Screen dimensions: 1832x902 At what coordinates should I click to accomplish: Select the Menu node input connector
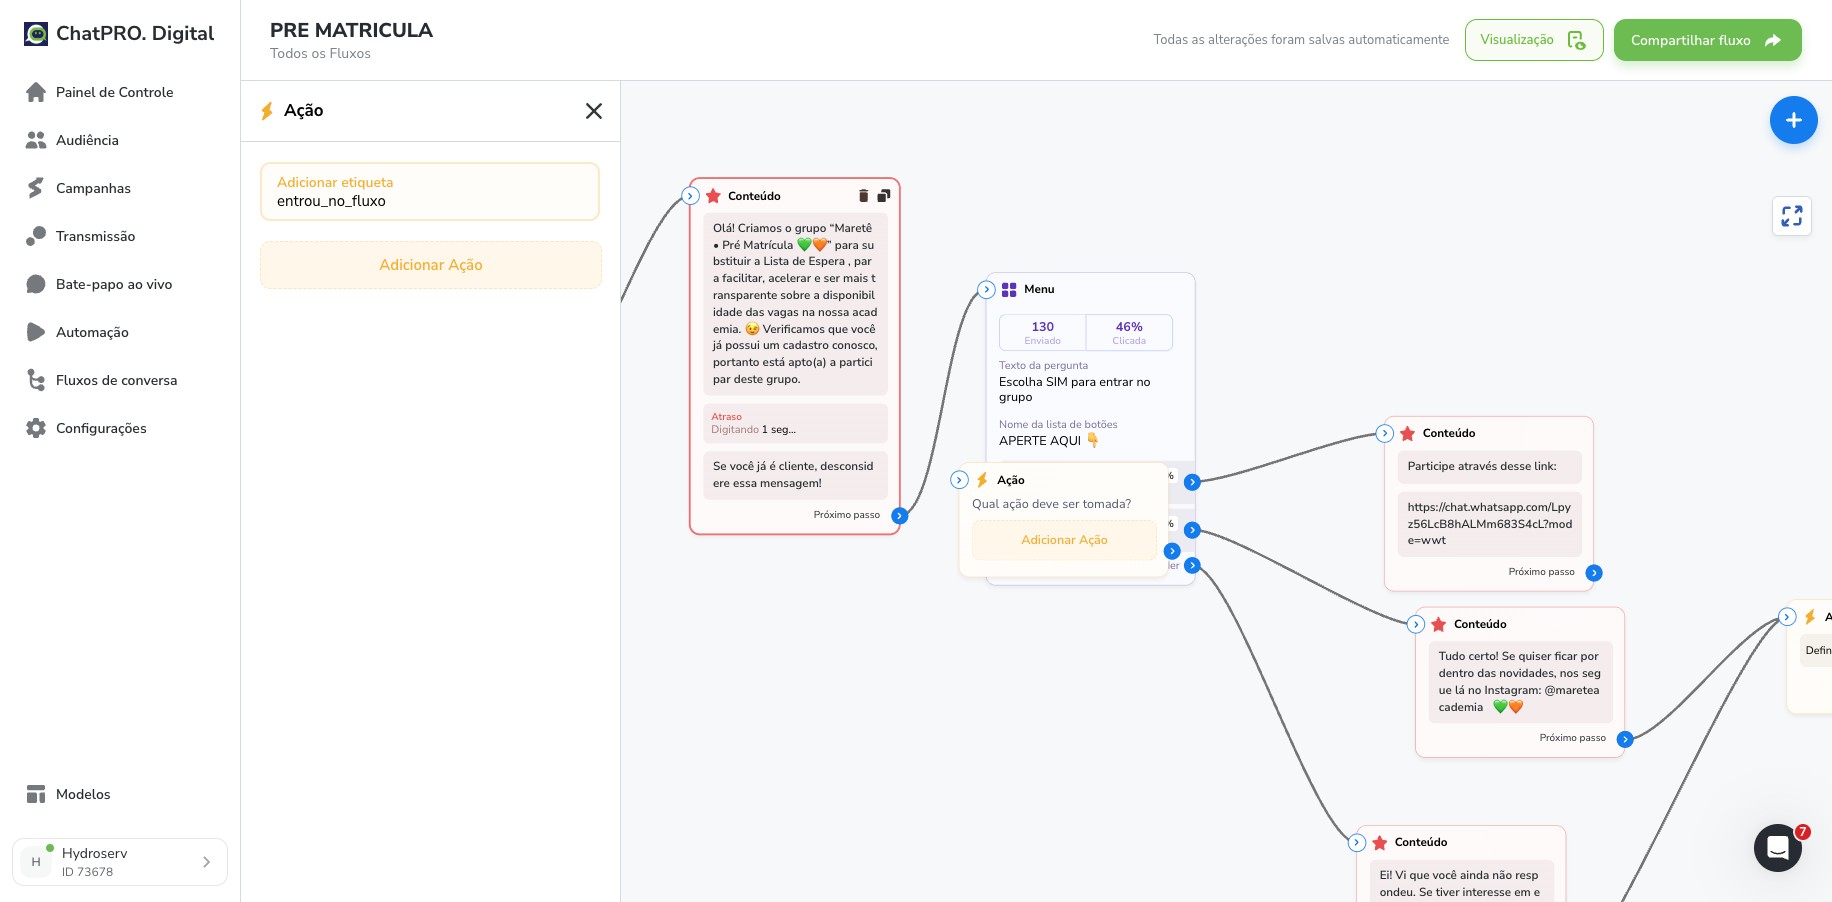pyautogui.click(x=986, y=290)
